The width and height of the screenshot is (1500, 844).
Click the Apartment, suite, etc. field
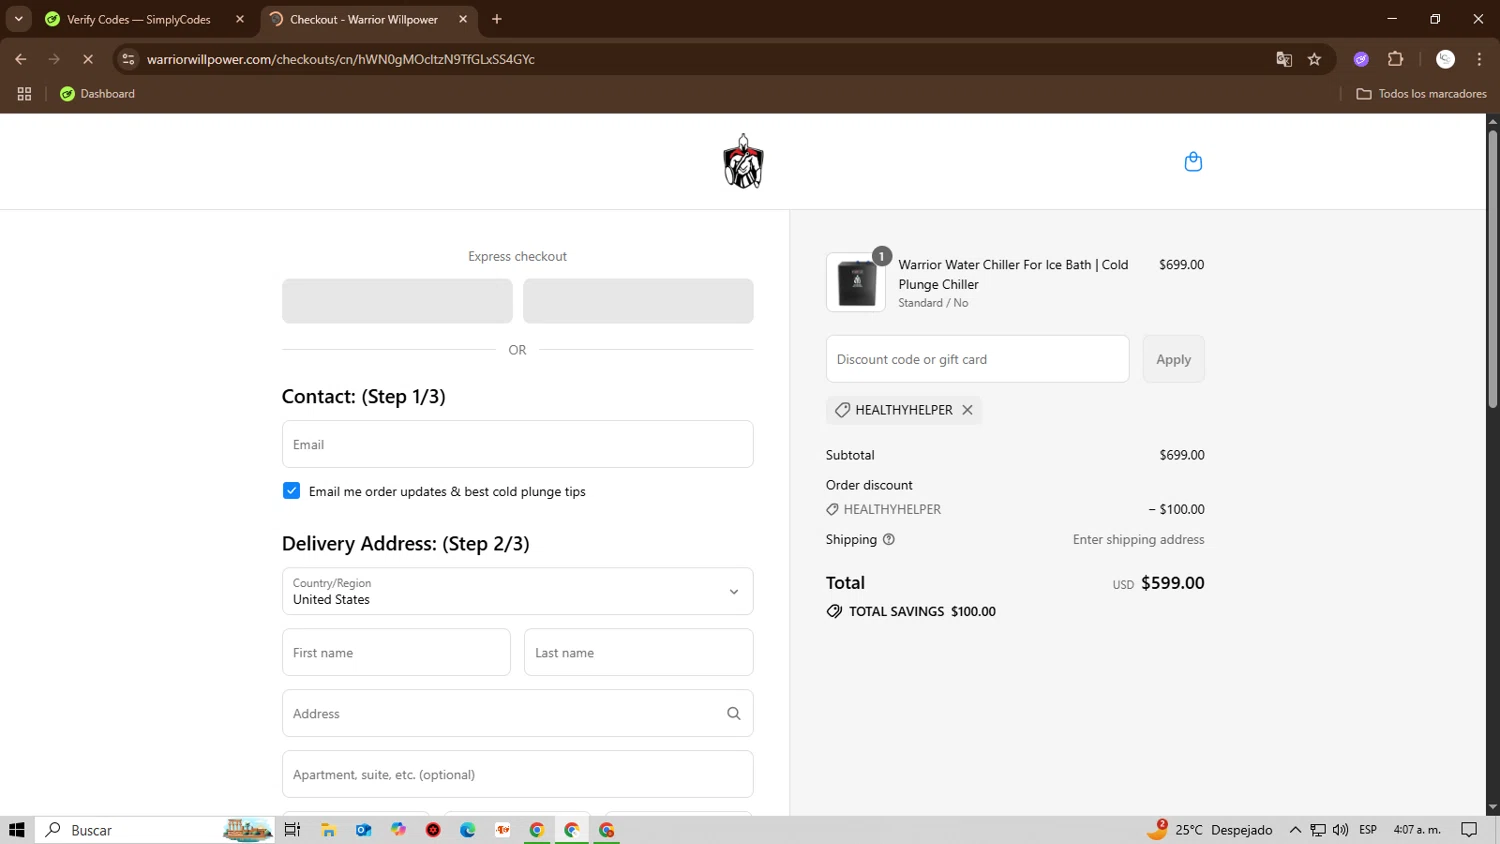(x=517, y=774)
